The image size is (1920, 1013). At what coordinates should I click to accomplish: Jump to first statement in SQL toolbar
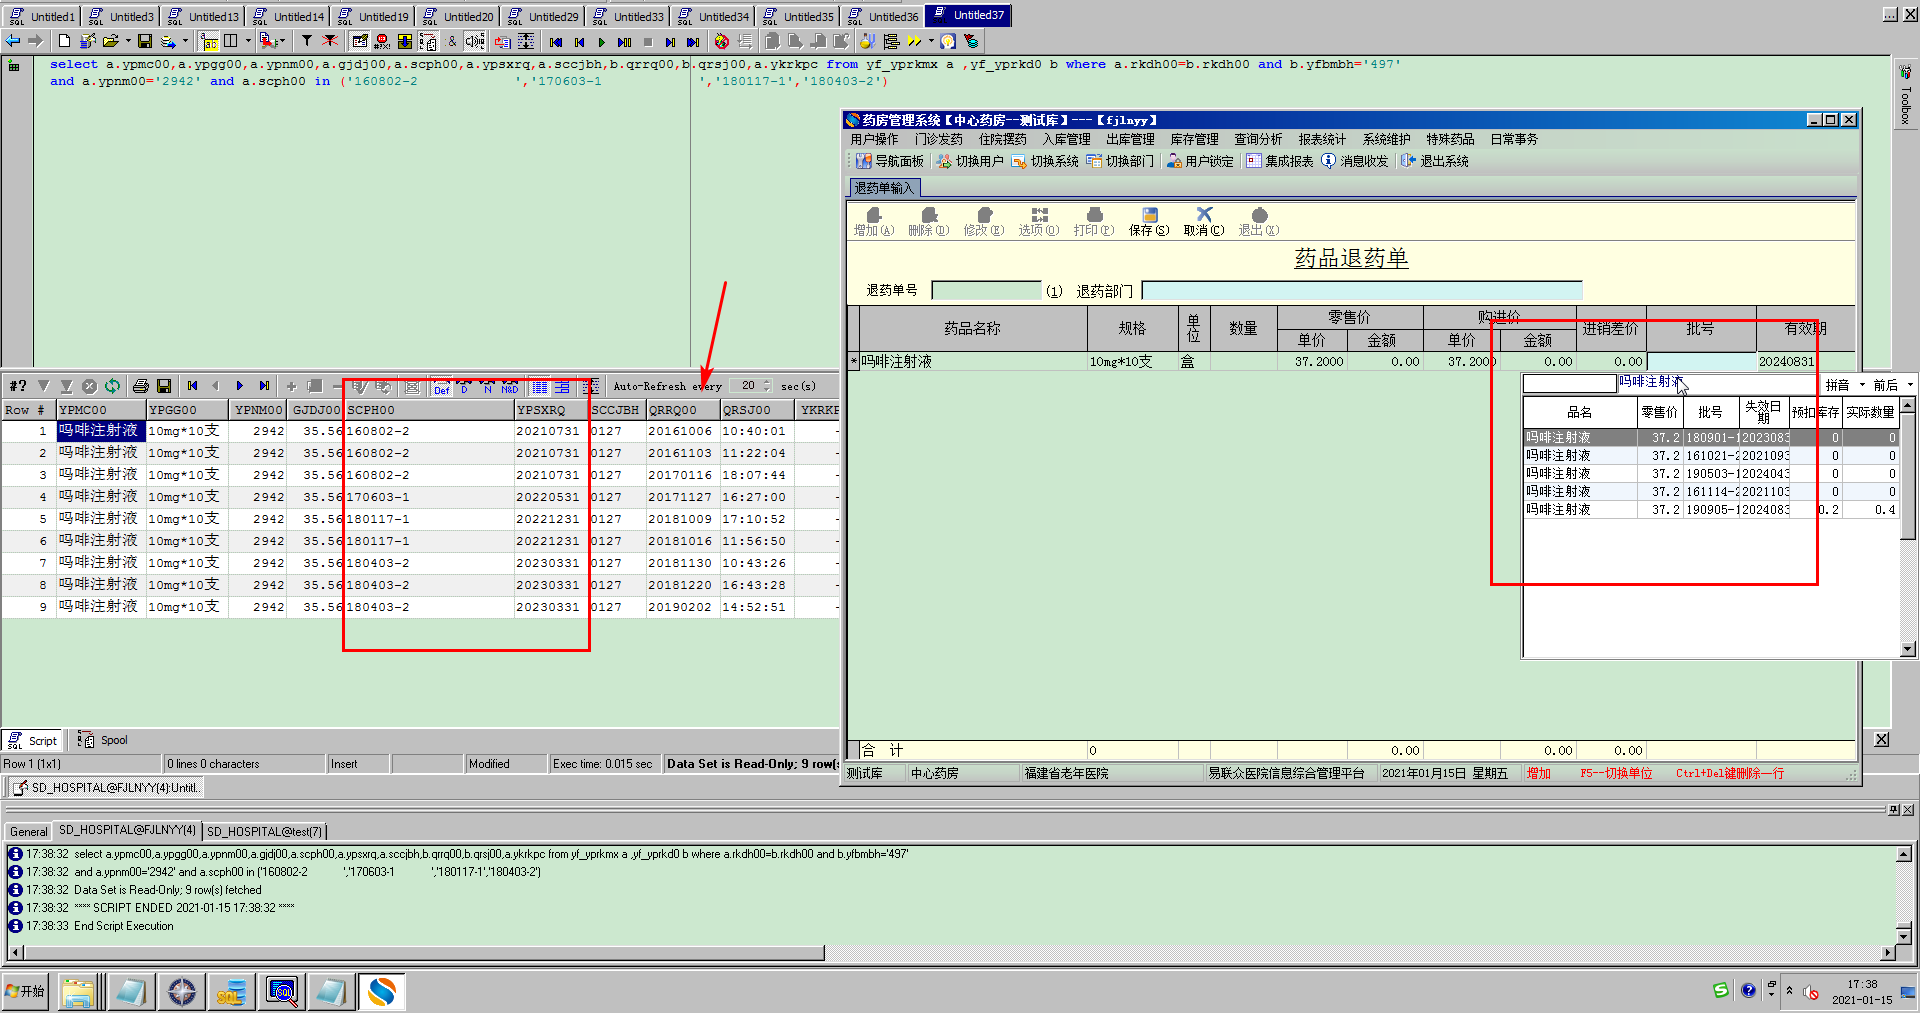tap(556, 42)
